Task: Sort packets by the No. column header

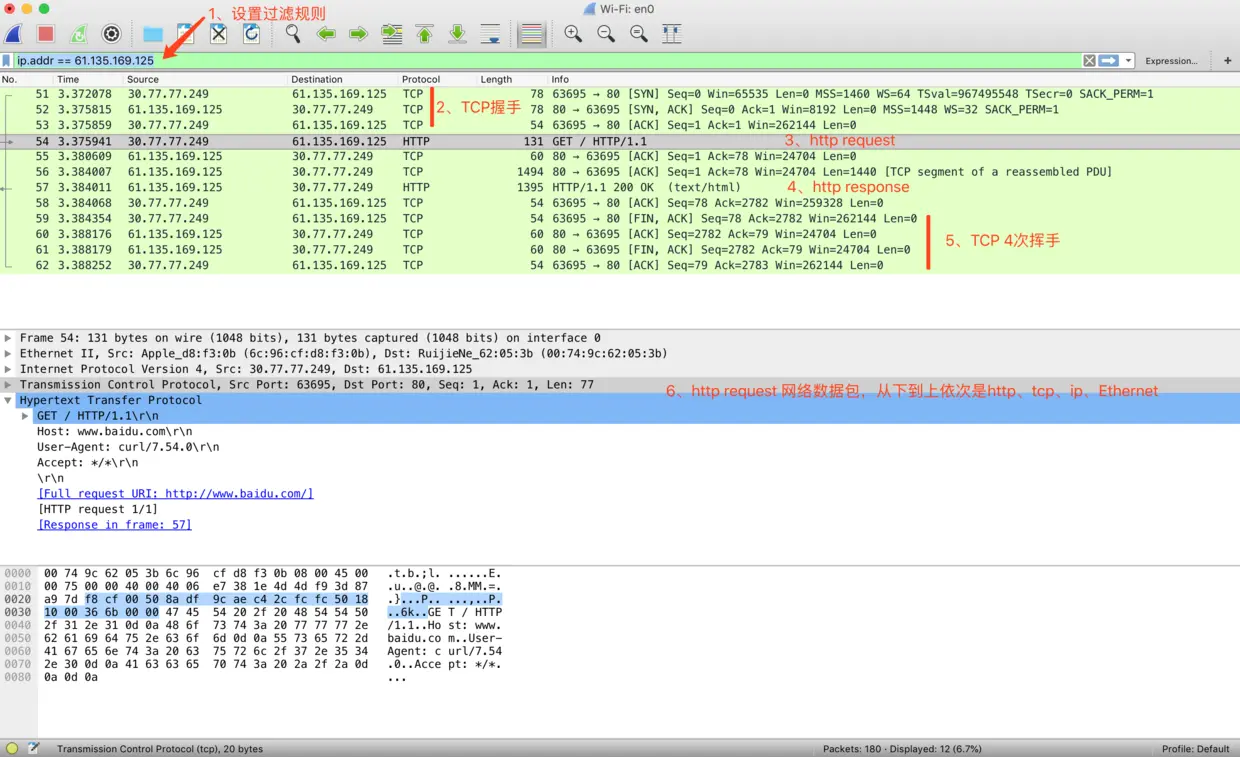Action: (x=27, y=79)
